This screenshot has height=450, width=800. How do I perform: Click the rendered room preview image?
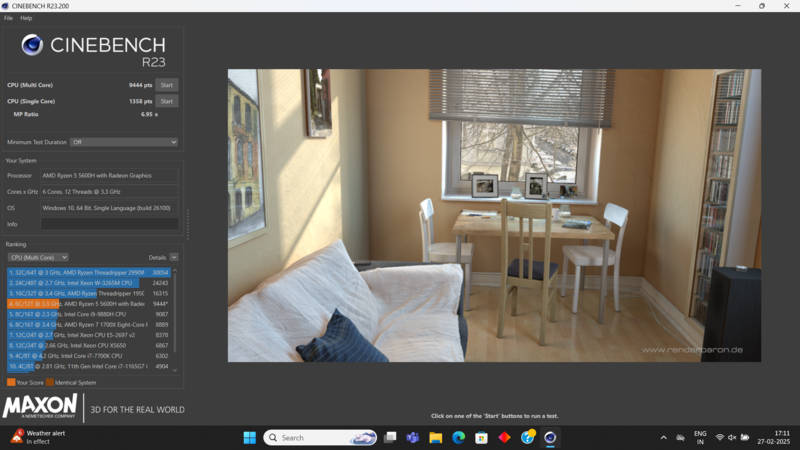(494, 215)
